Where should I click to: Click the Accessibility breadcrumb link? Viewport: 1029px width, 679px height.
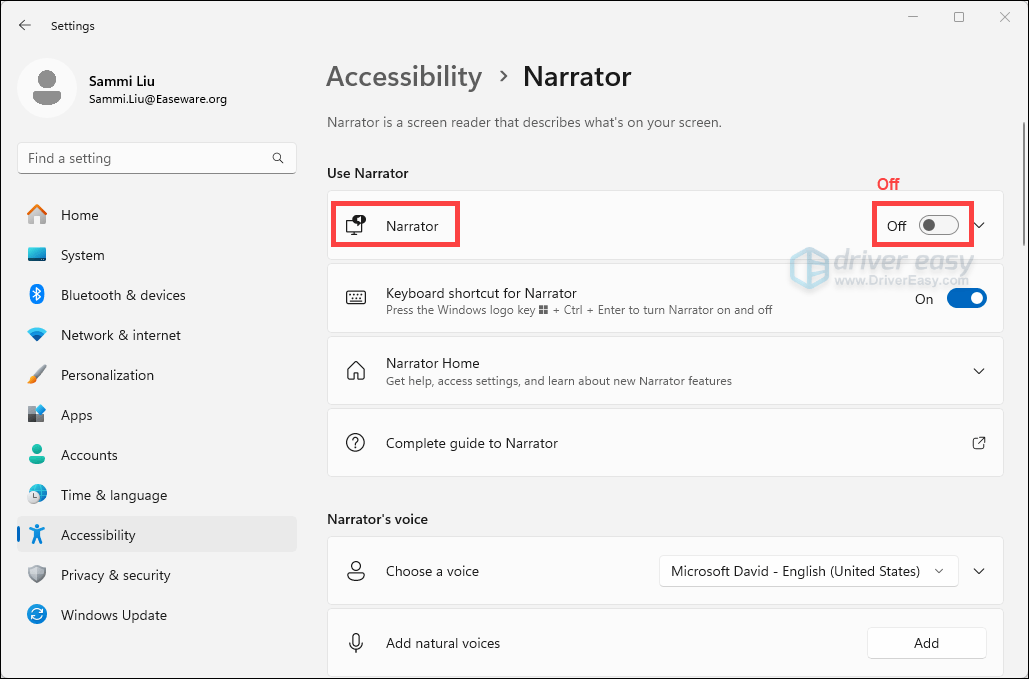(404, 76)
